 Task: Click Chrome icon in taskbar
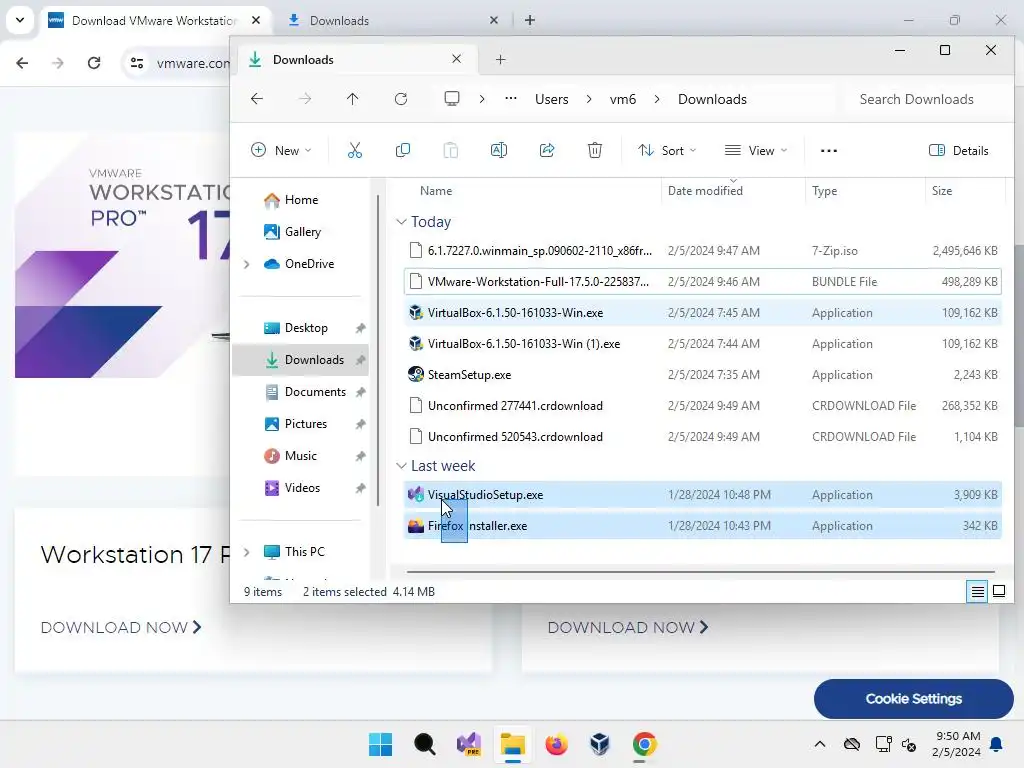[x=645, y=744]
